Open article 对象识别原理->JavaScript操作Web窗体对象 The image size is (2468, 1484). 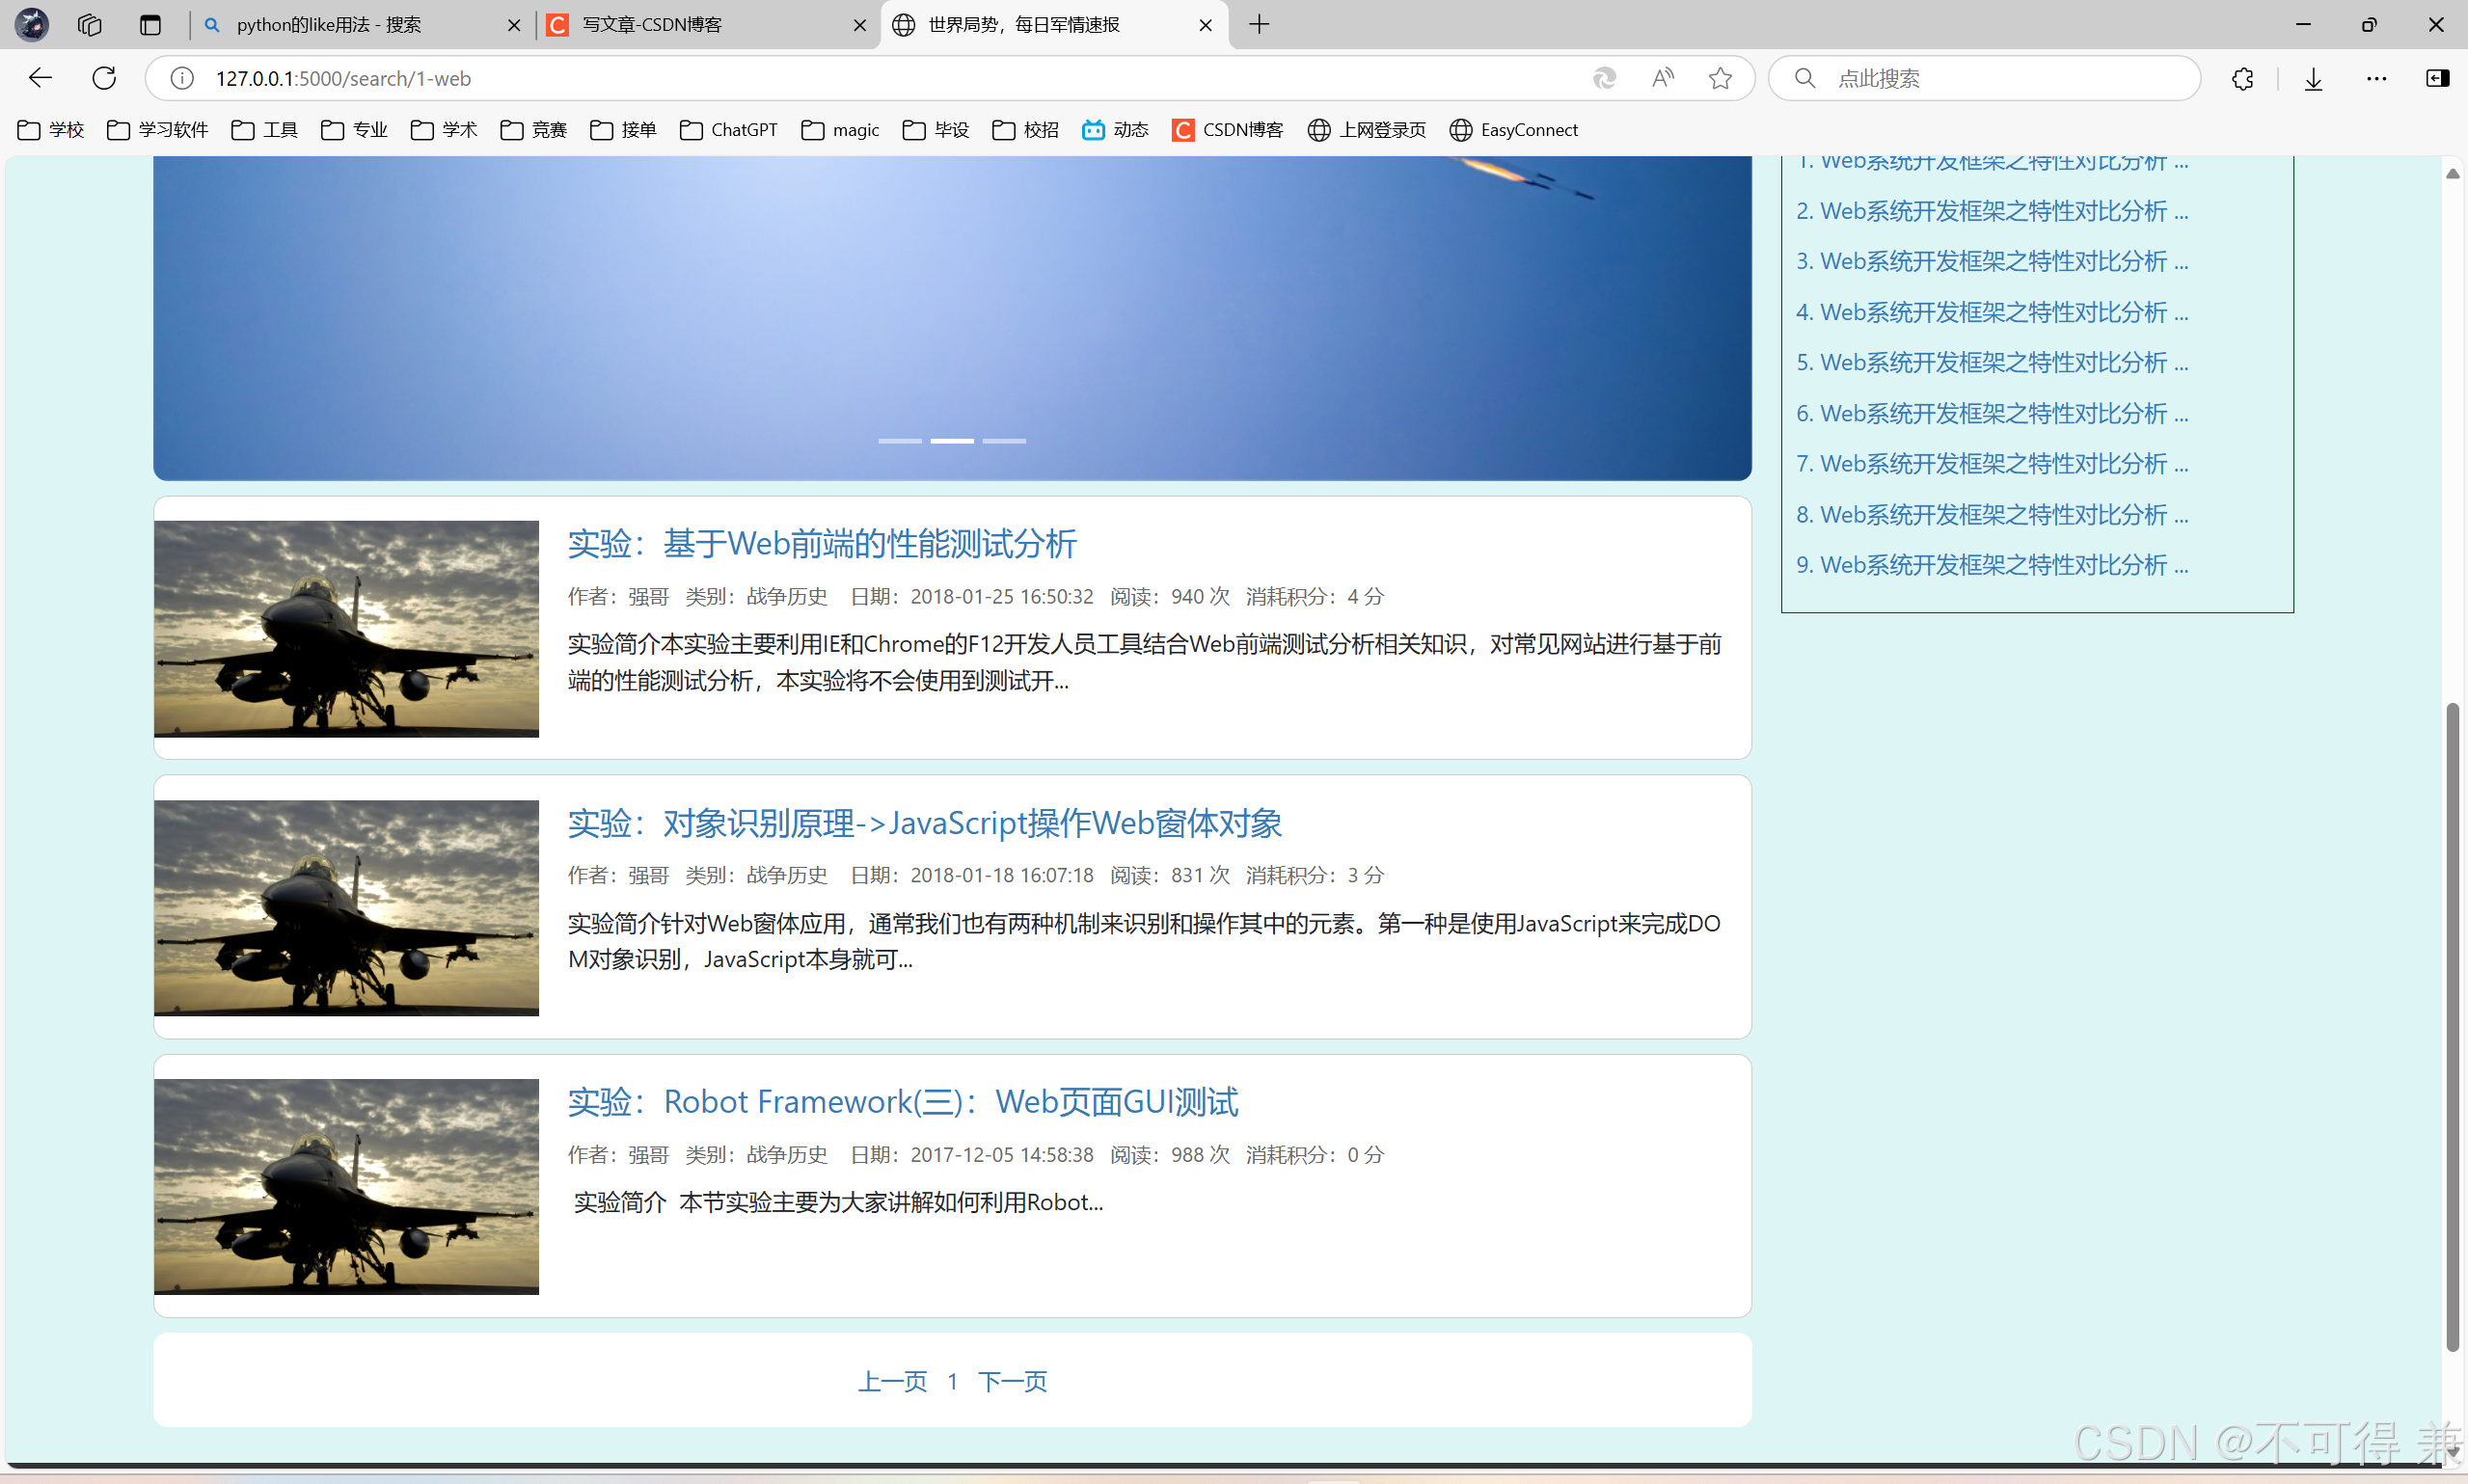point(924,823)
